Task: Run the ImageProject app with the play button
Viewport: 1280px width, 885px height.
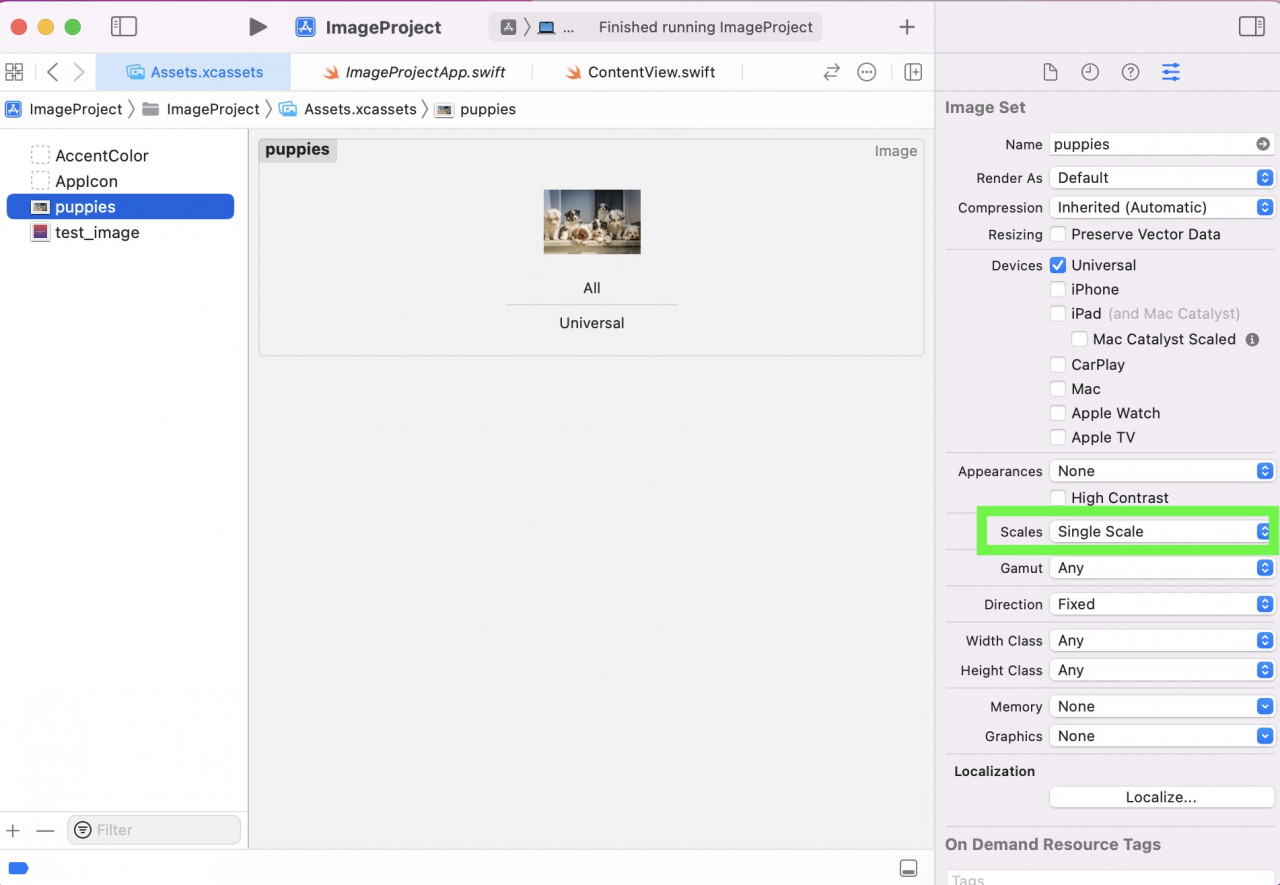Action: tap(257, 27)
